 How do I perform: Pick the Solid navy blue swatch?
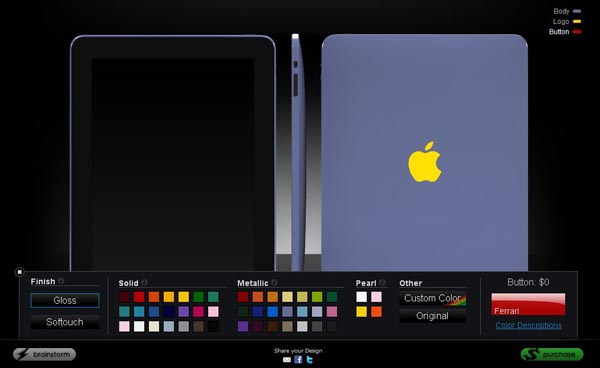[x=169, y=312]
